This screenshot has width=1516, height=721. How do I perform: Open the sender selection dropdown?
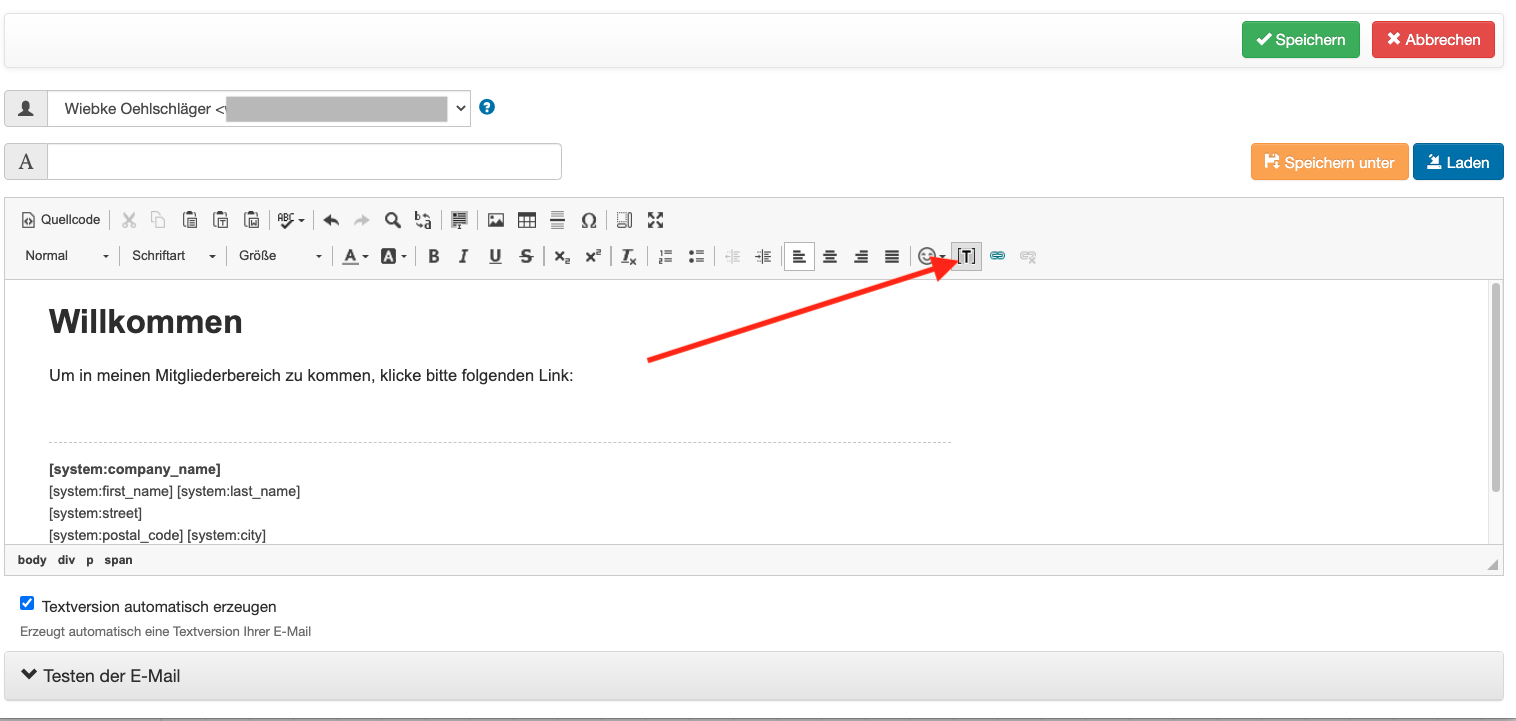click(258, 108)
